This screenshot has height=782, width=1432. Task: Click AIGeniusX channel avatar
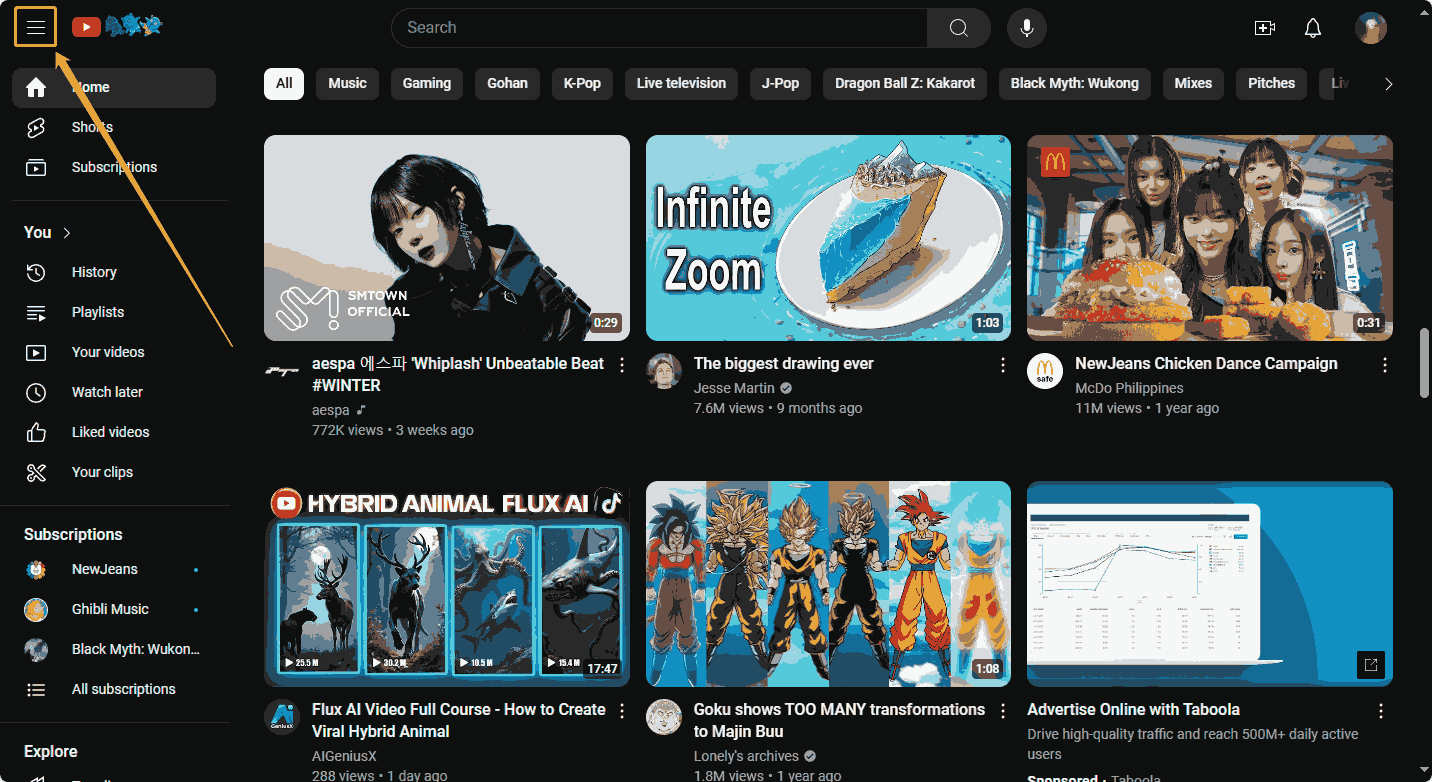click(282, 717)
